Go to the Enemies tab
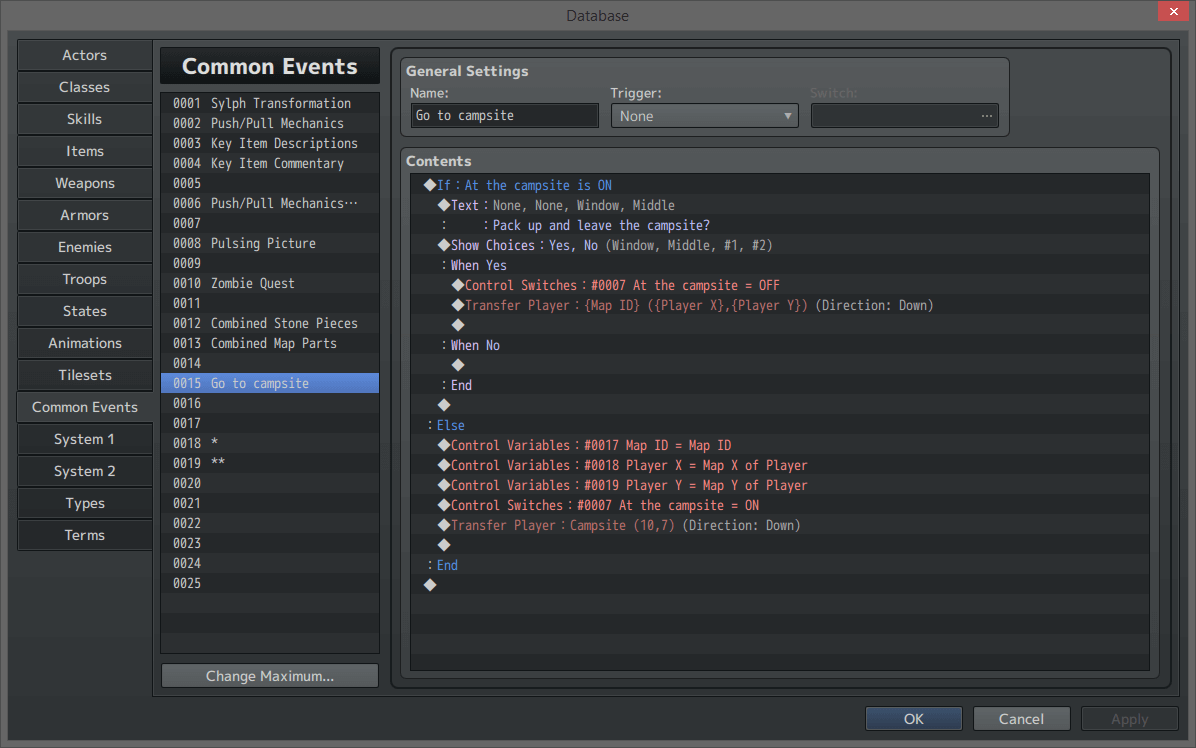 (85, 247)
